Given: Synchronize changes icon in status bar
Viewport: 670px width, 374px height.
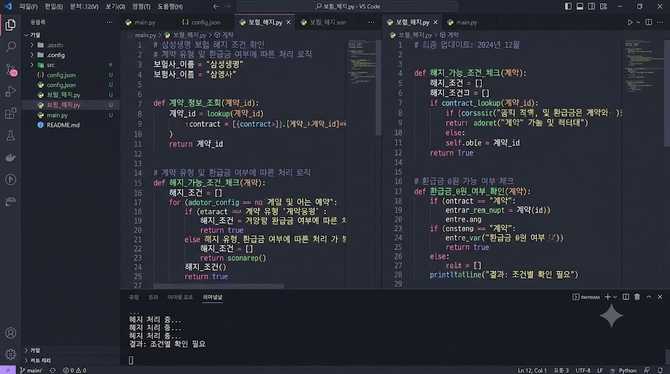Looking at the screenshot, I should 53,370.
